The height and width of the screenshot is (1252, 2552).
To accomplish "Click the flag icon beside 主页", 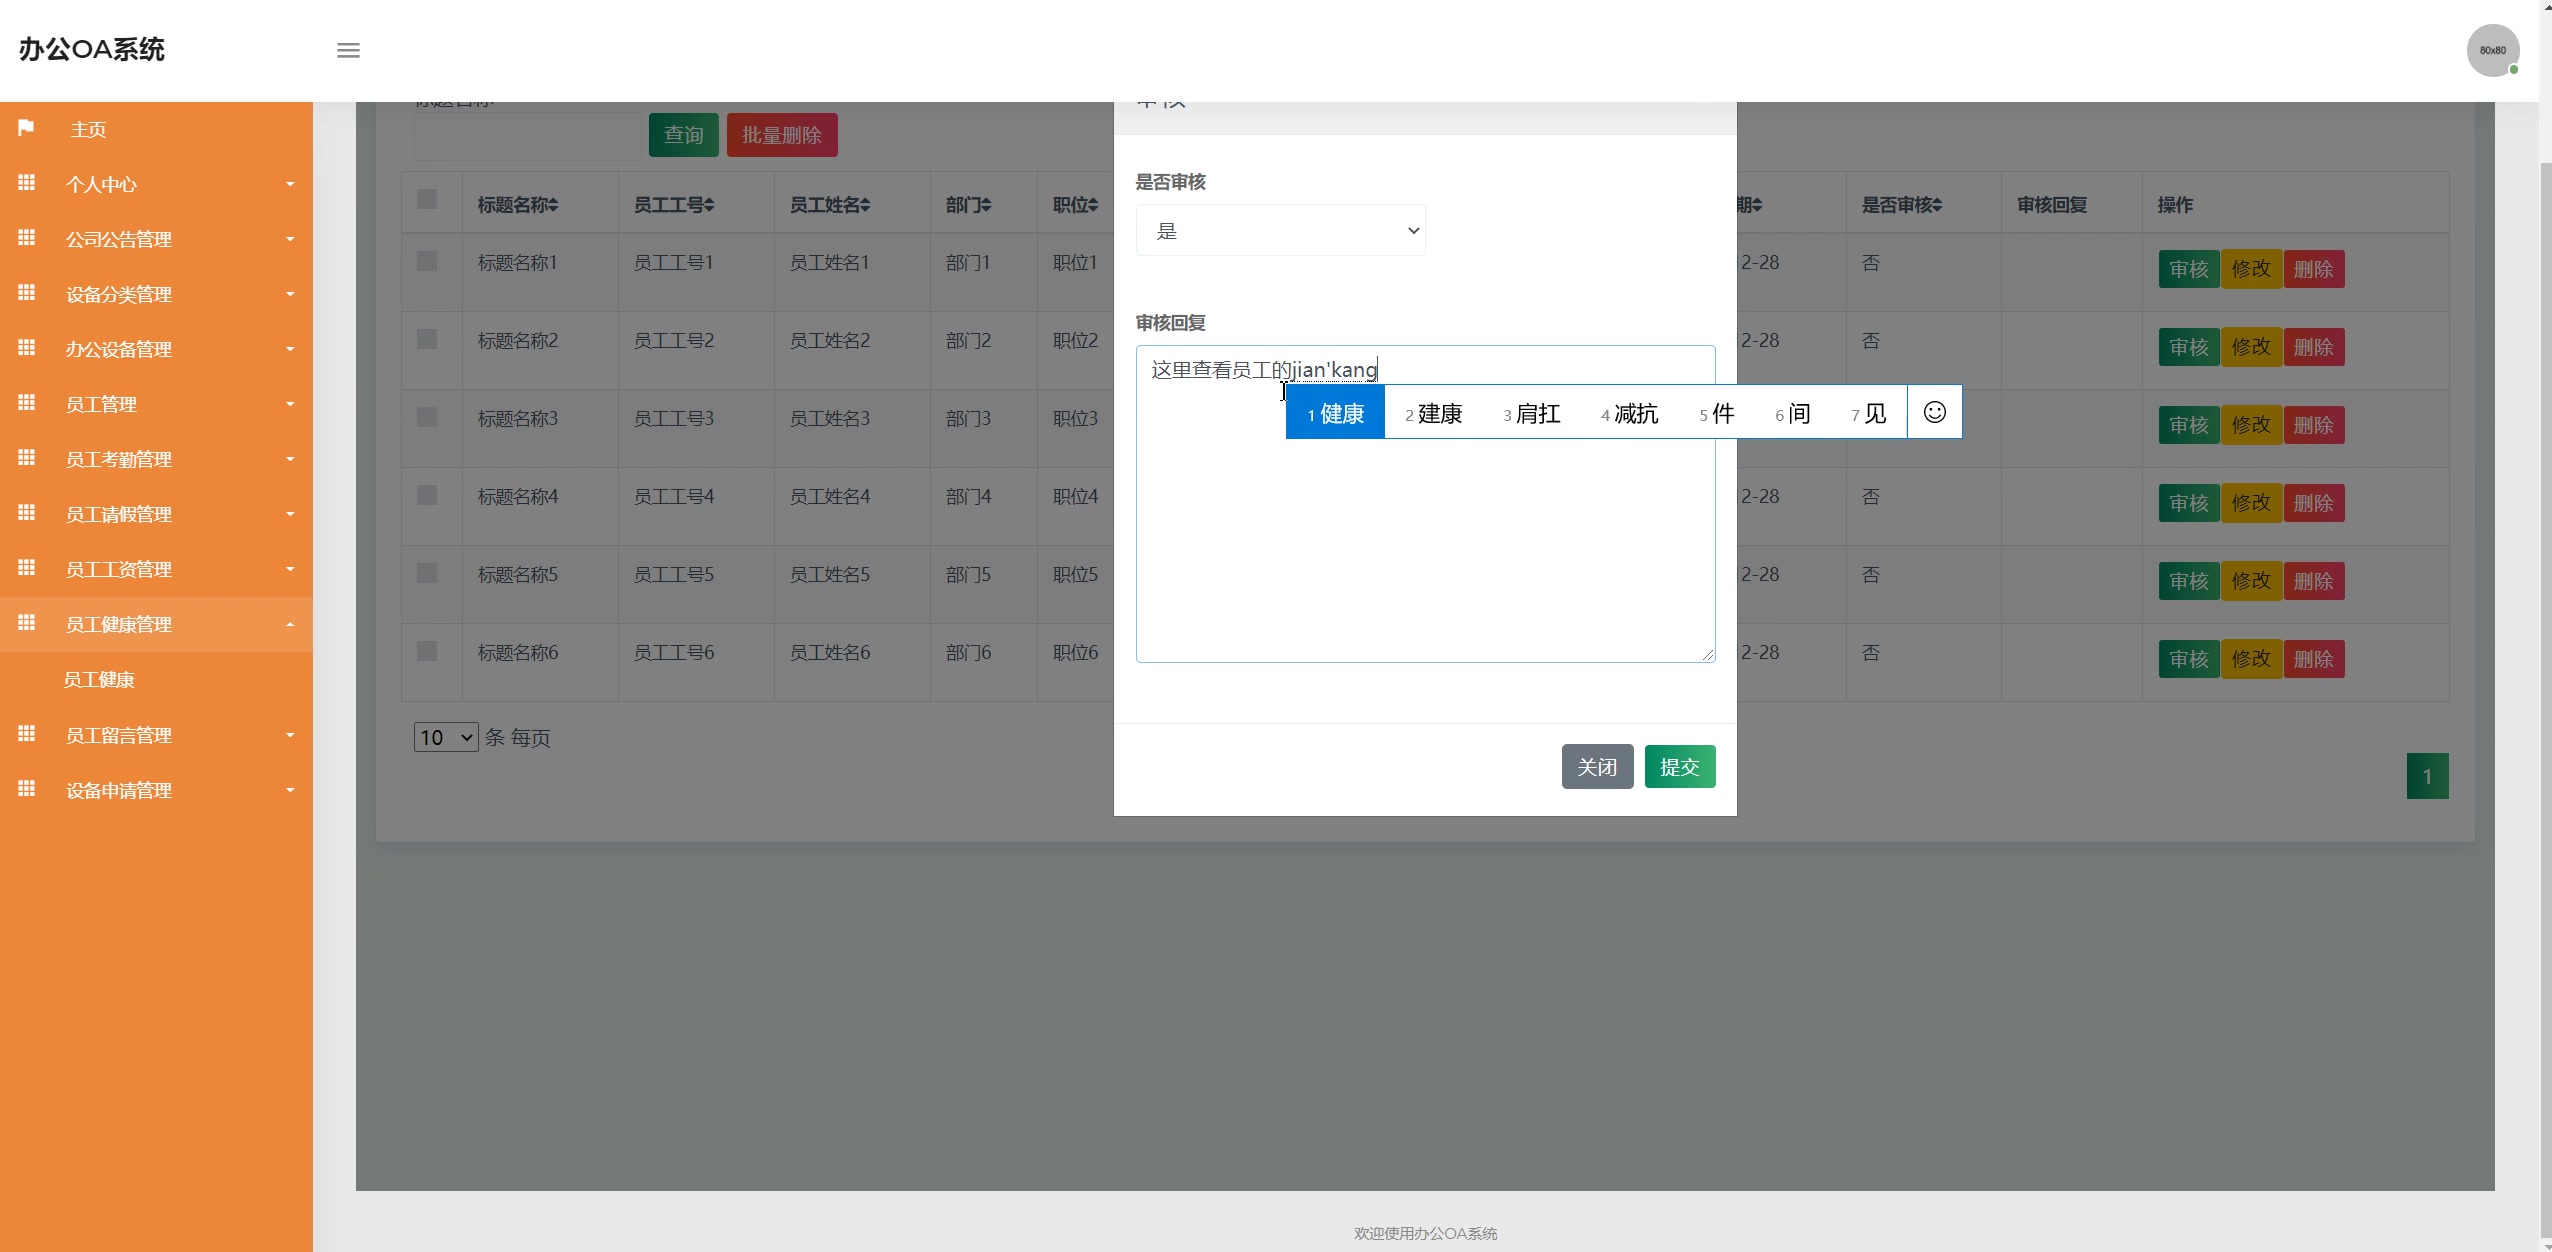I will click(x=27, y=128).
